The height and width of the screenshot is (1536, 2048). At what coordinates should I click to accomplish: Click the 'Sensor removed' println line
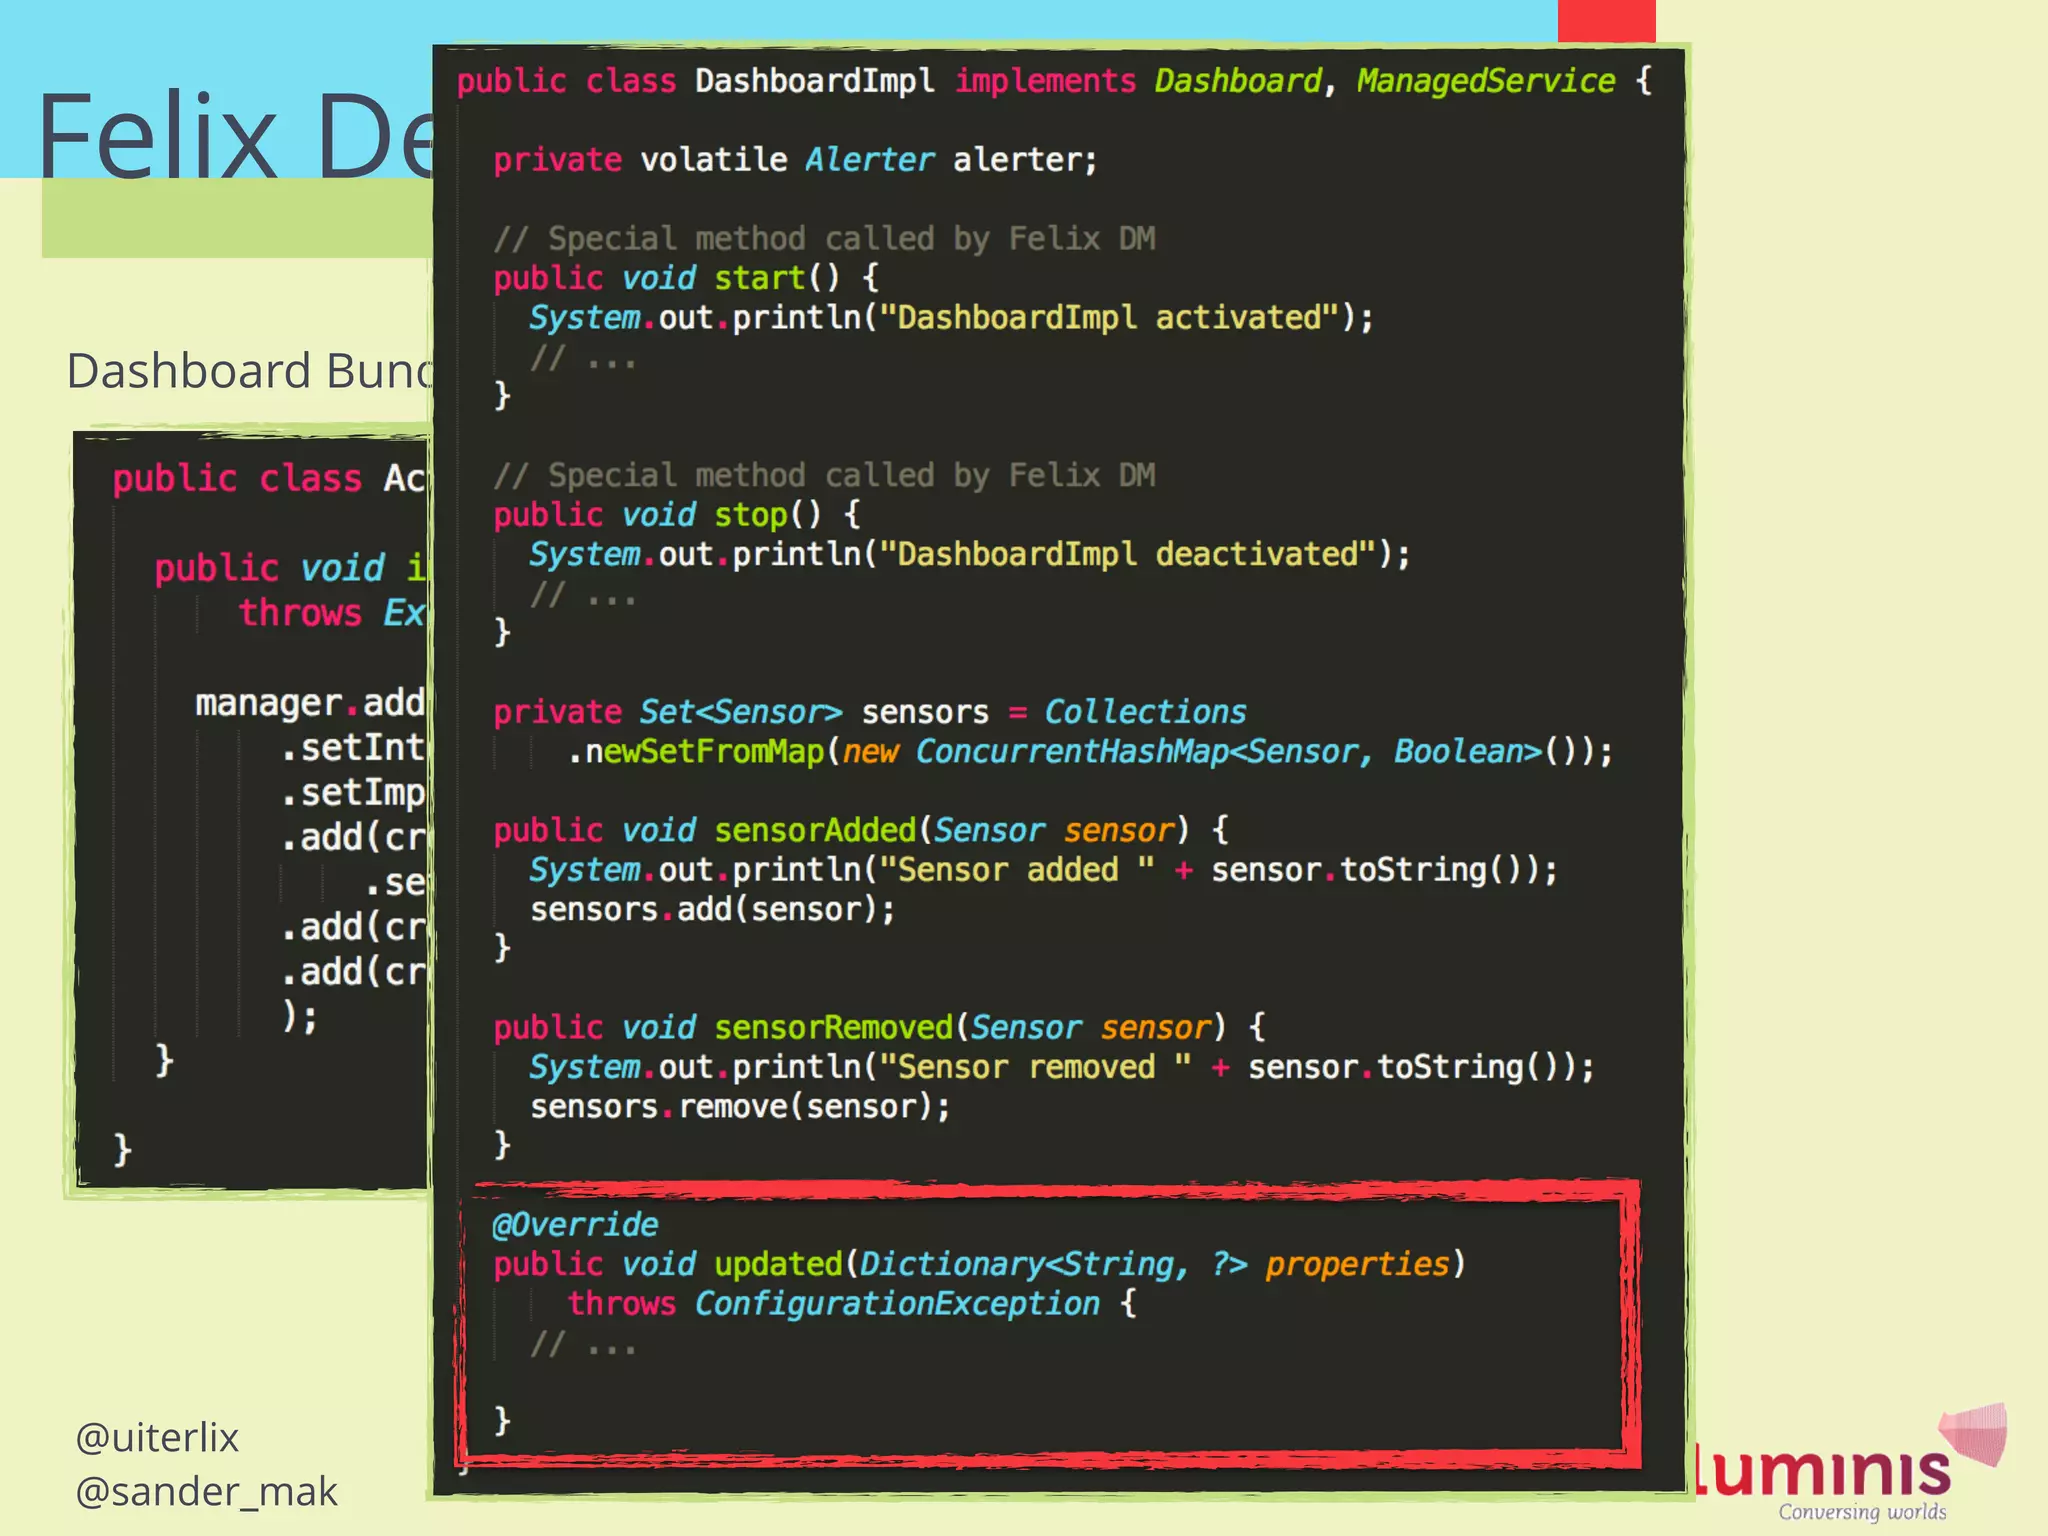pos(1062,1068)
